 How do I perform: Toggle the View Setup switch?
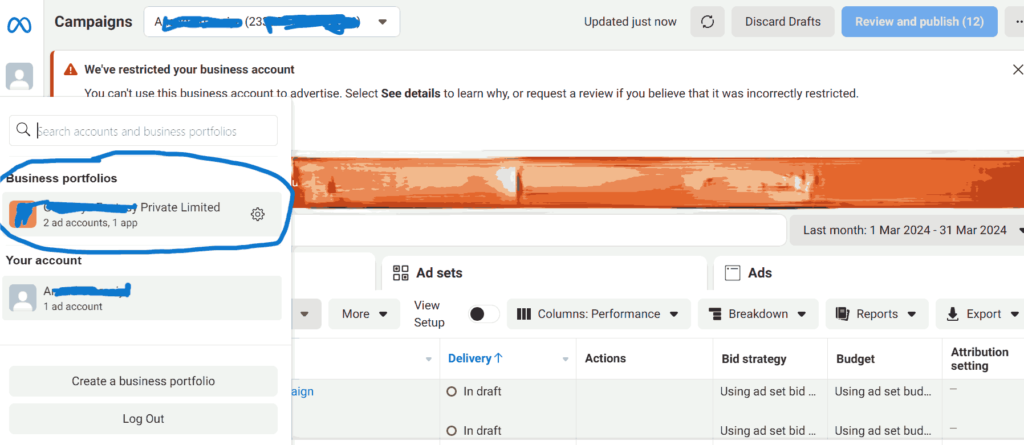tap(484, 314)
